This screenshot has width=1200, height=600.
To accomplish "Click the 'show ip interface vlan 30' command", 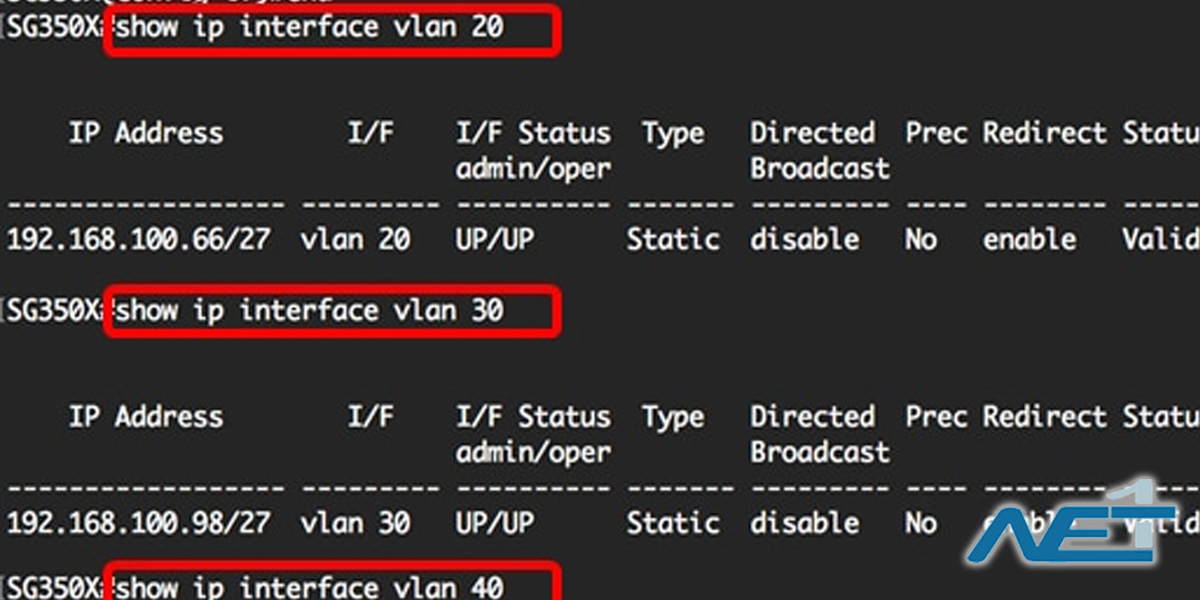I will click(x=309, y=312).
